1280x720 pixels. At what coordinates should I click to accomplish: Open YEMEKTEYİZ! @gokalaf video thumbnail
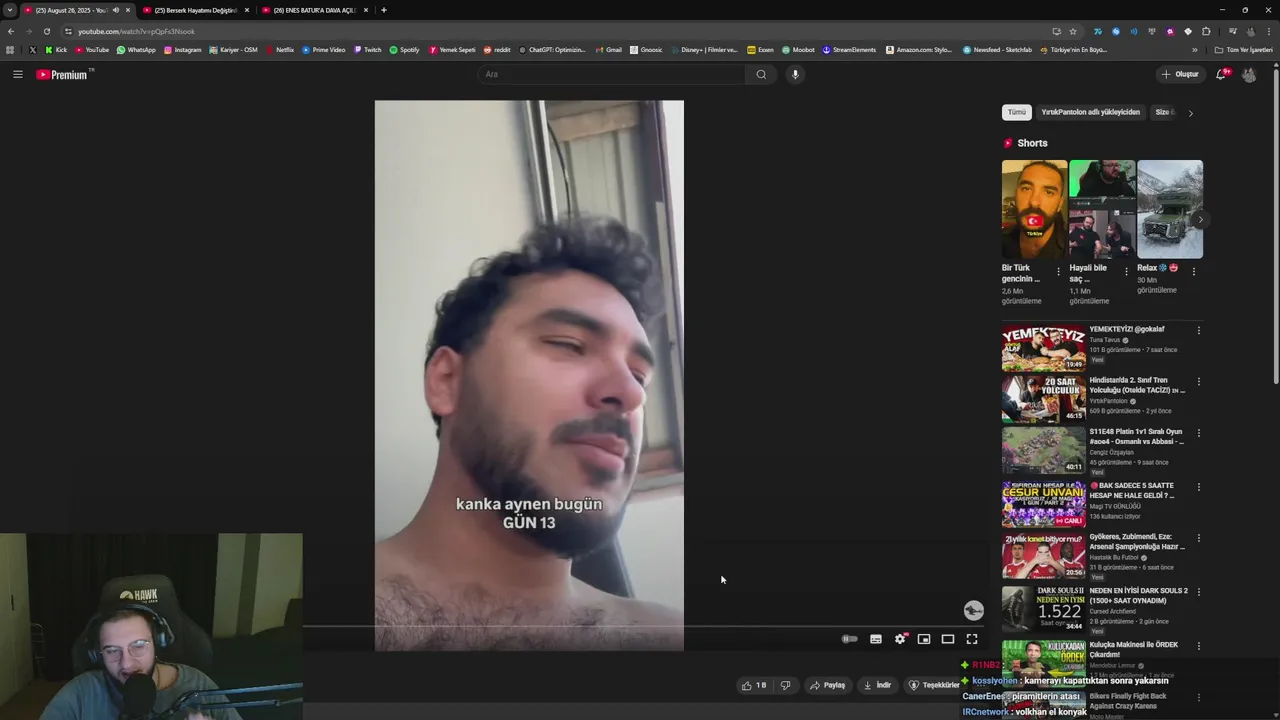tap(1043, 347)
